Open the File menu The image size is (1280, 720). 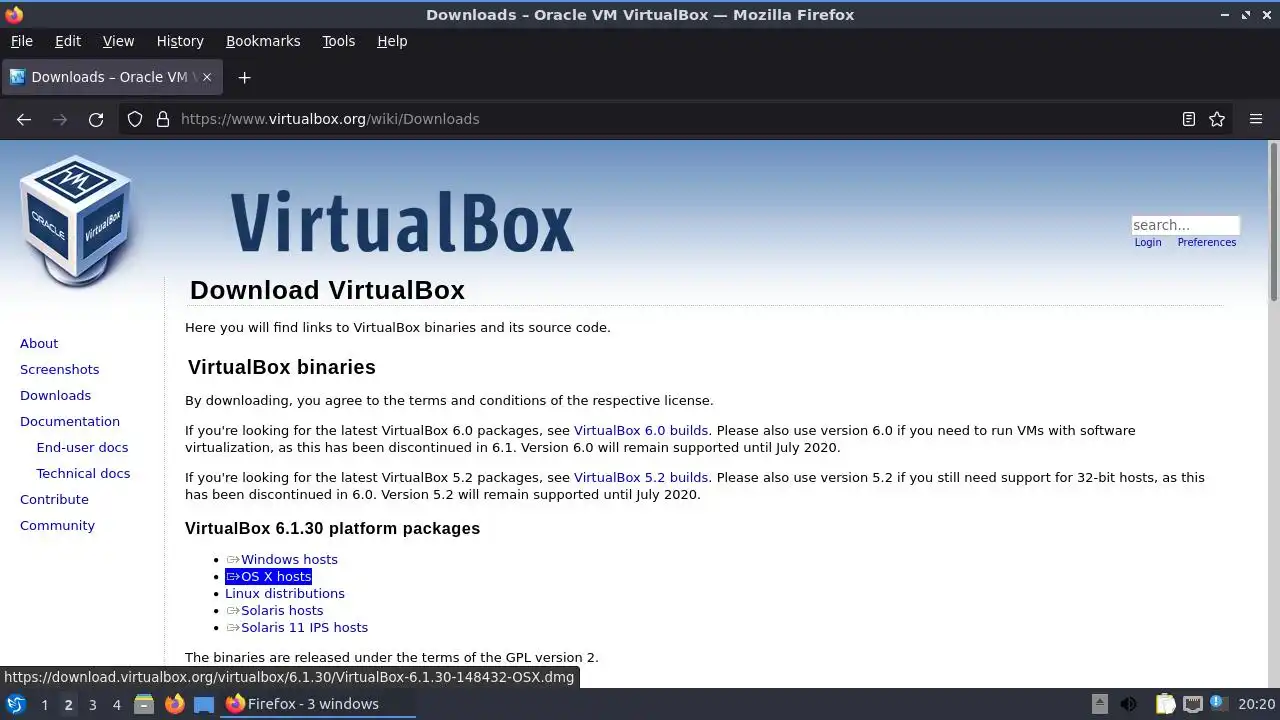click(22, 41)
